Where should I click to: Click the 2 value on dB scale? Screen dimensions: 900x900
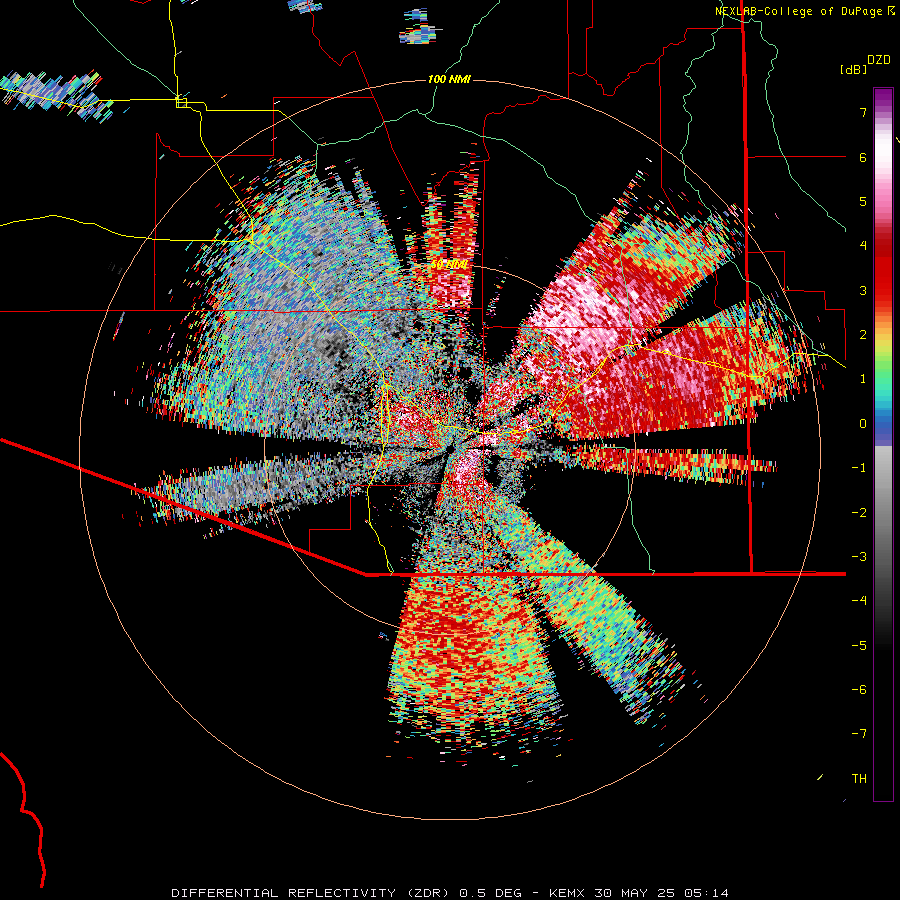coord(863,335)
